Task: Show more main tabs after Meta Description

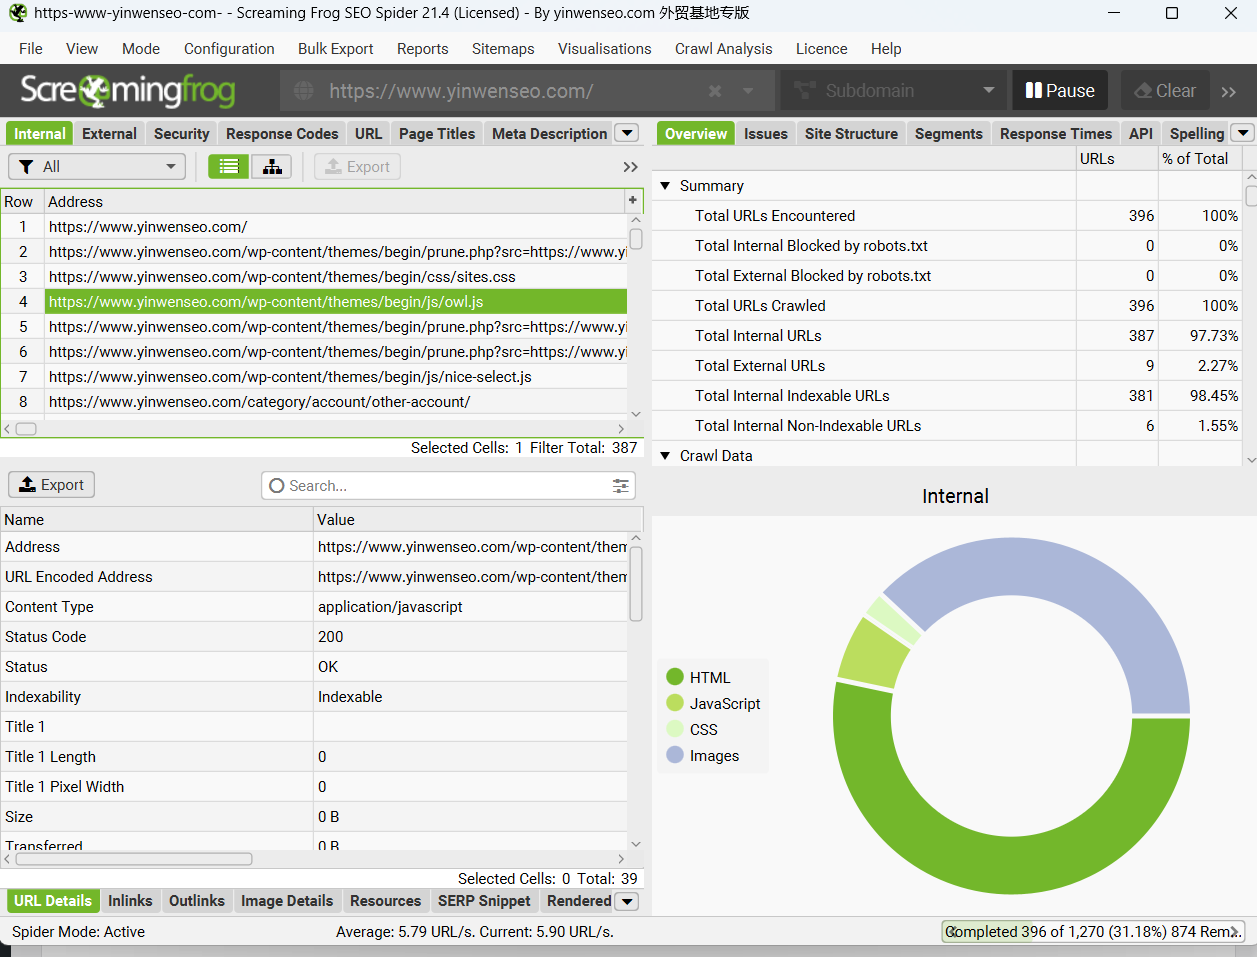Action: pos(627,133)
